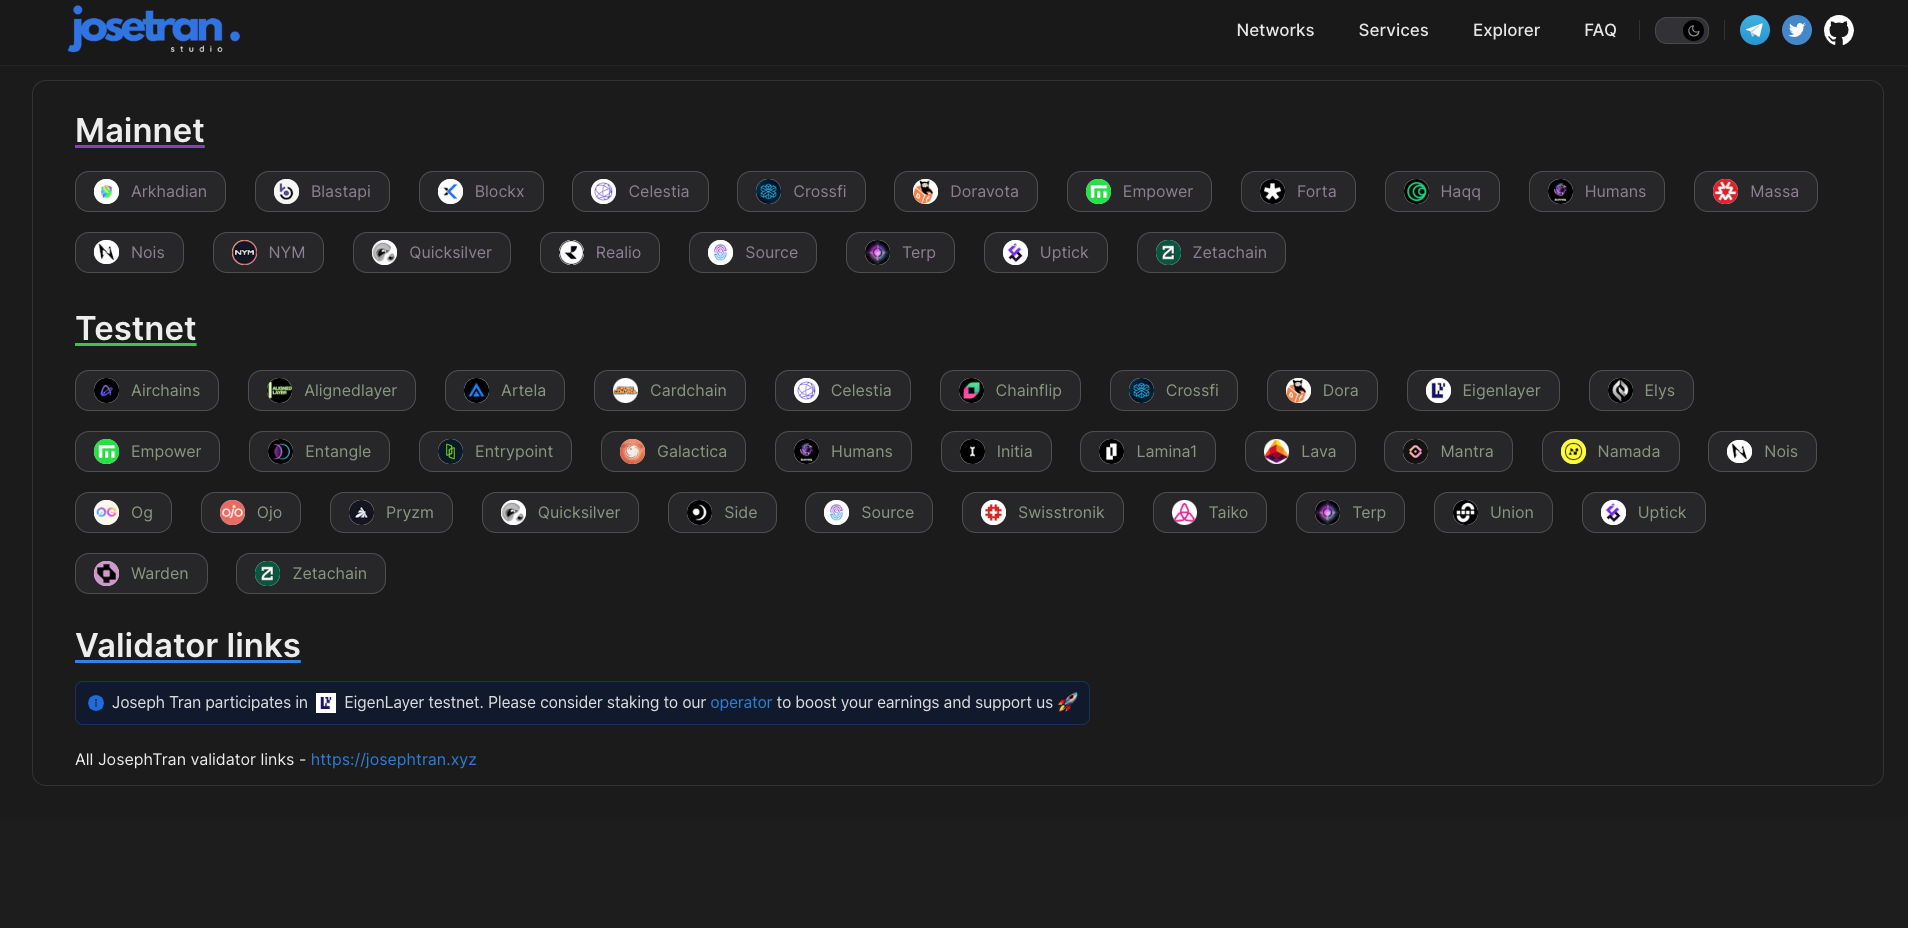Open Entangle testnet network
Screen dimensions: 1908x928
point(319,451)
